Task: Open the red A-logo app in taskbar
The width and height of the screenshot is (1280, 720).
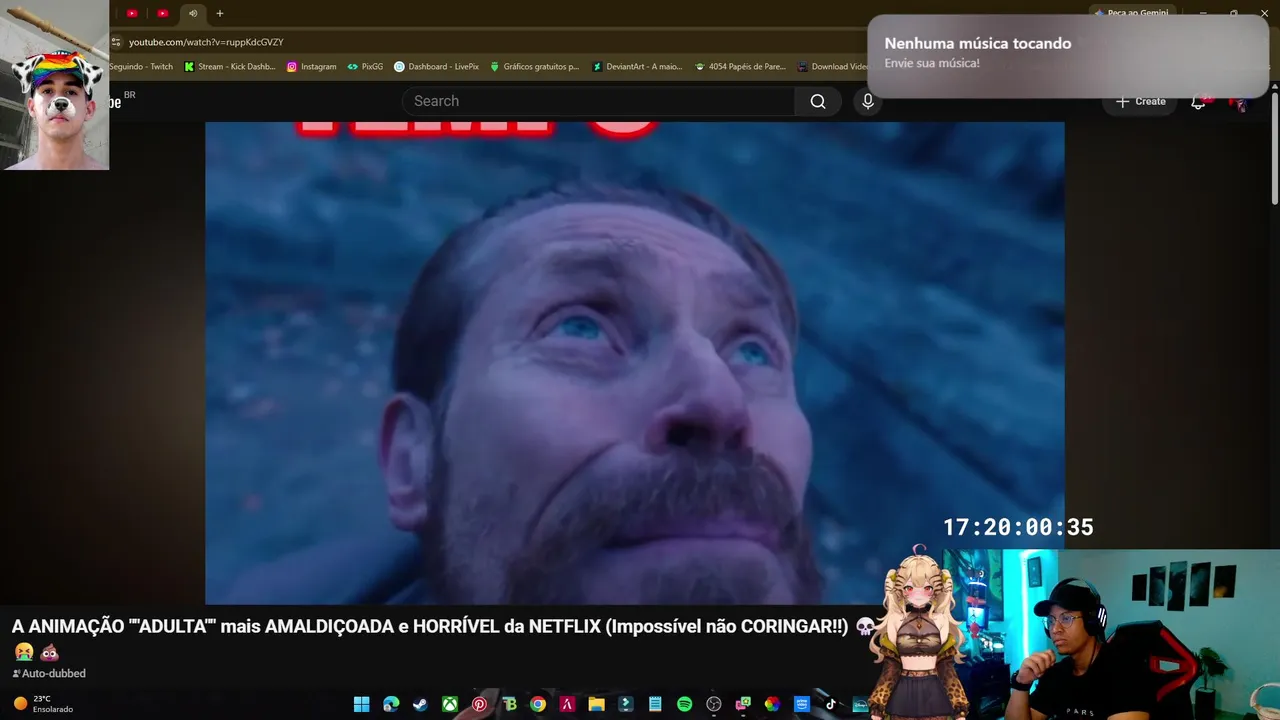Action: 567,704
